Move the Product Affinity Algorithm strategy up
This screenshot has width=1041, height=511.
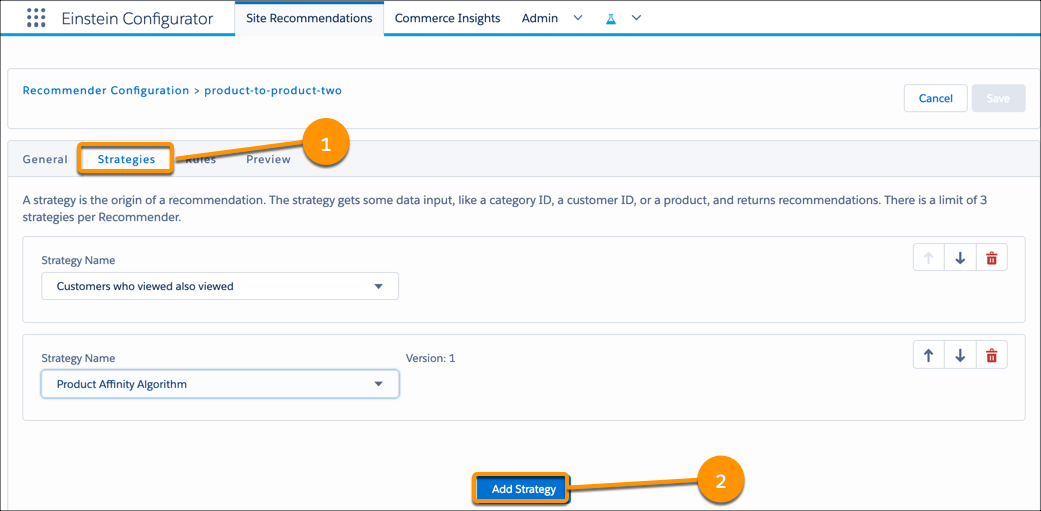point(929,356)
